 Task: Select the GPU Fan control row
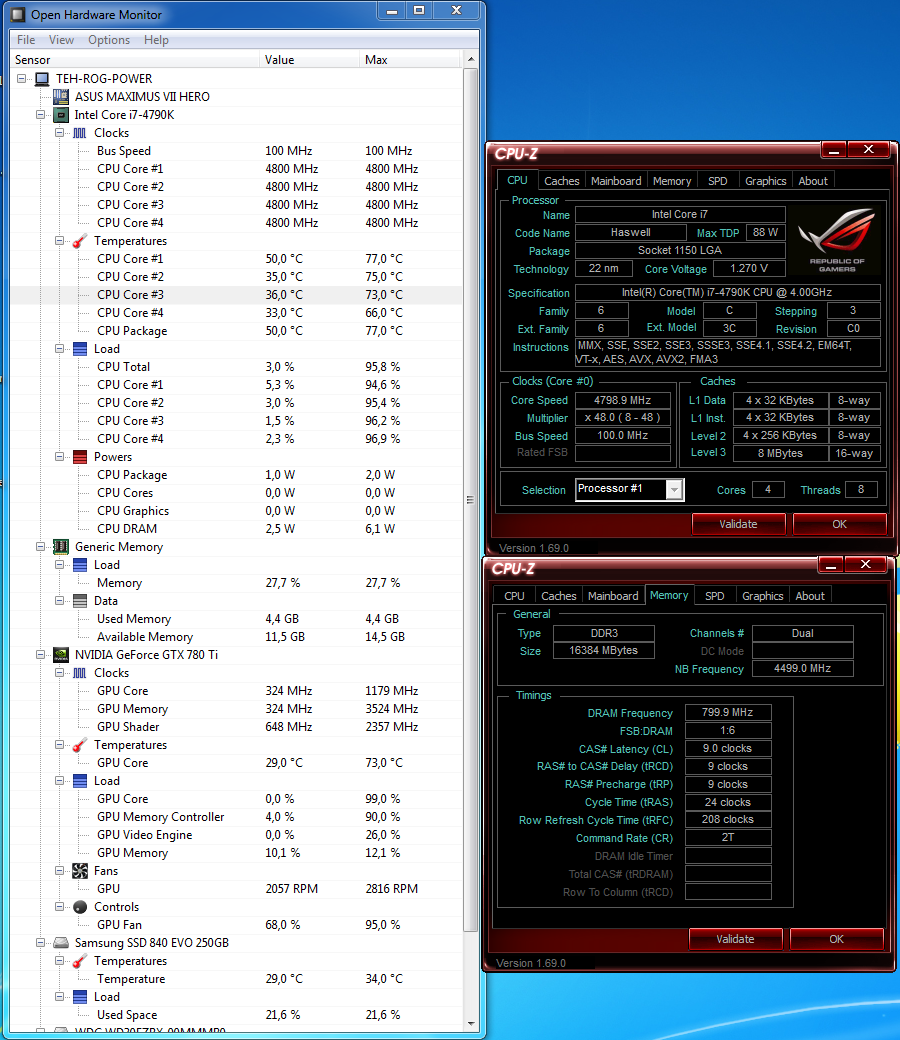(x=236, y=925)
